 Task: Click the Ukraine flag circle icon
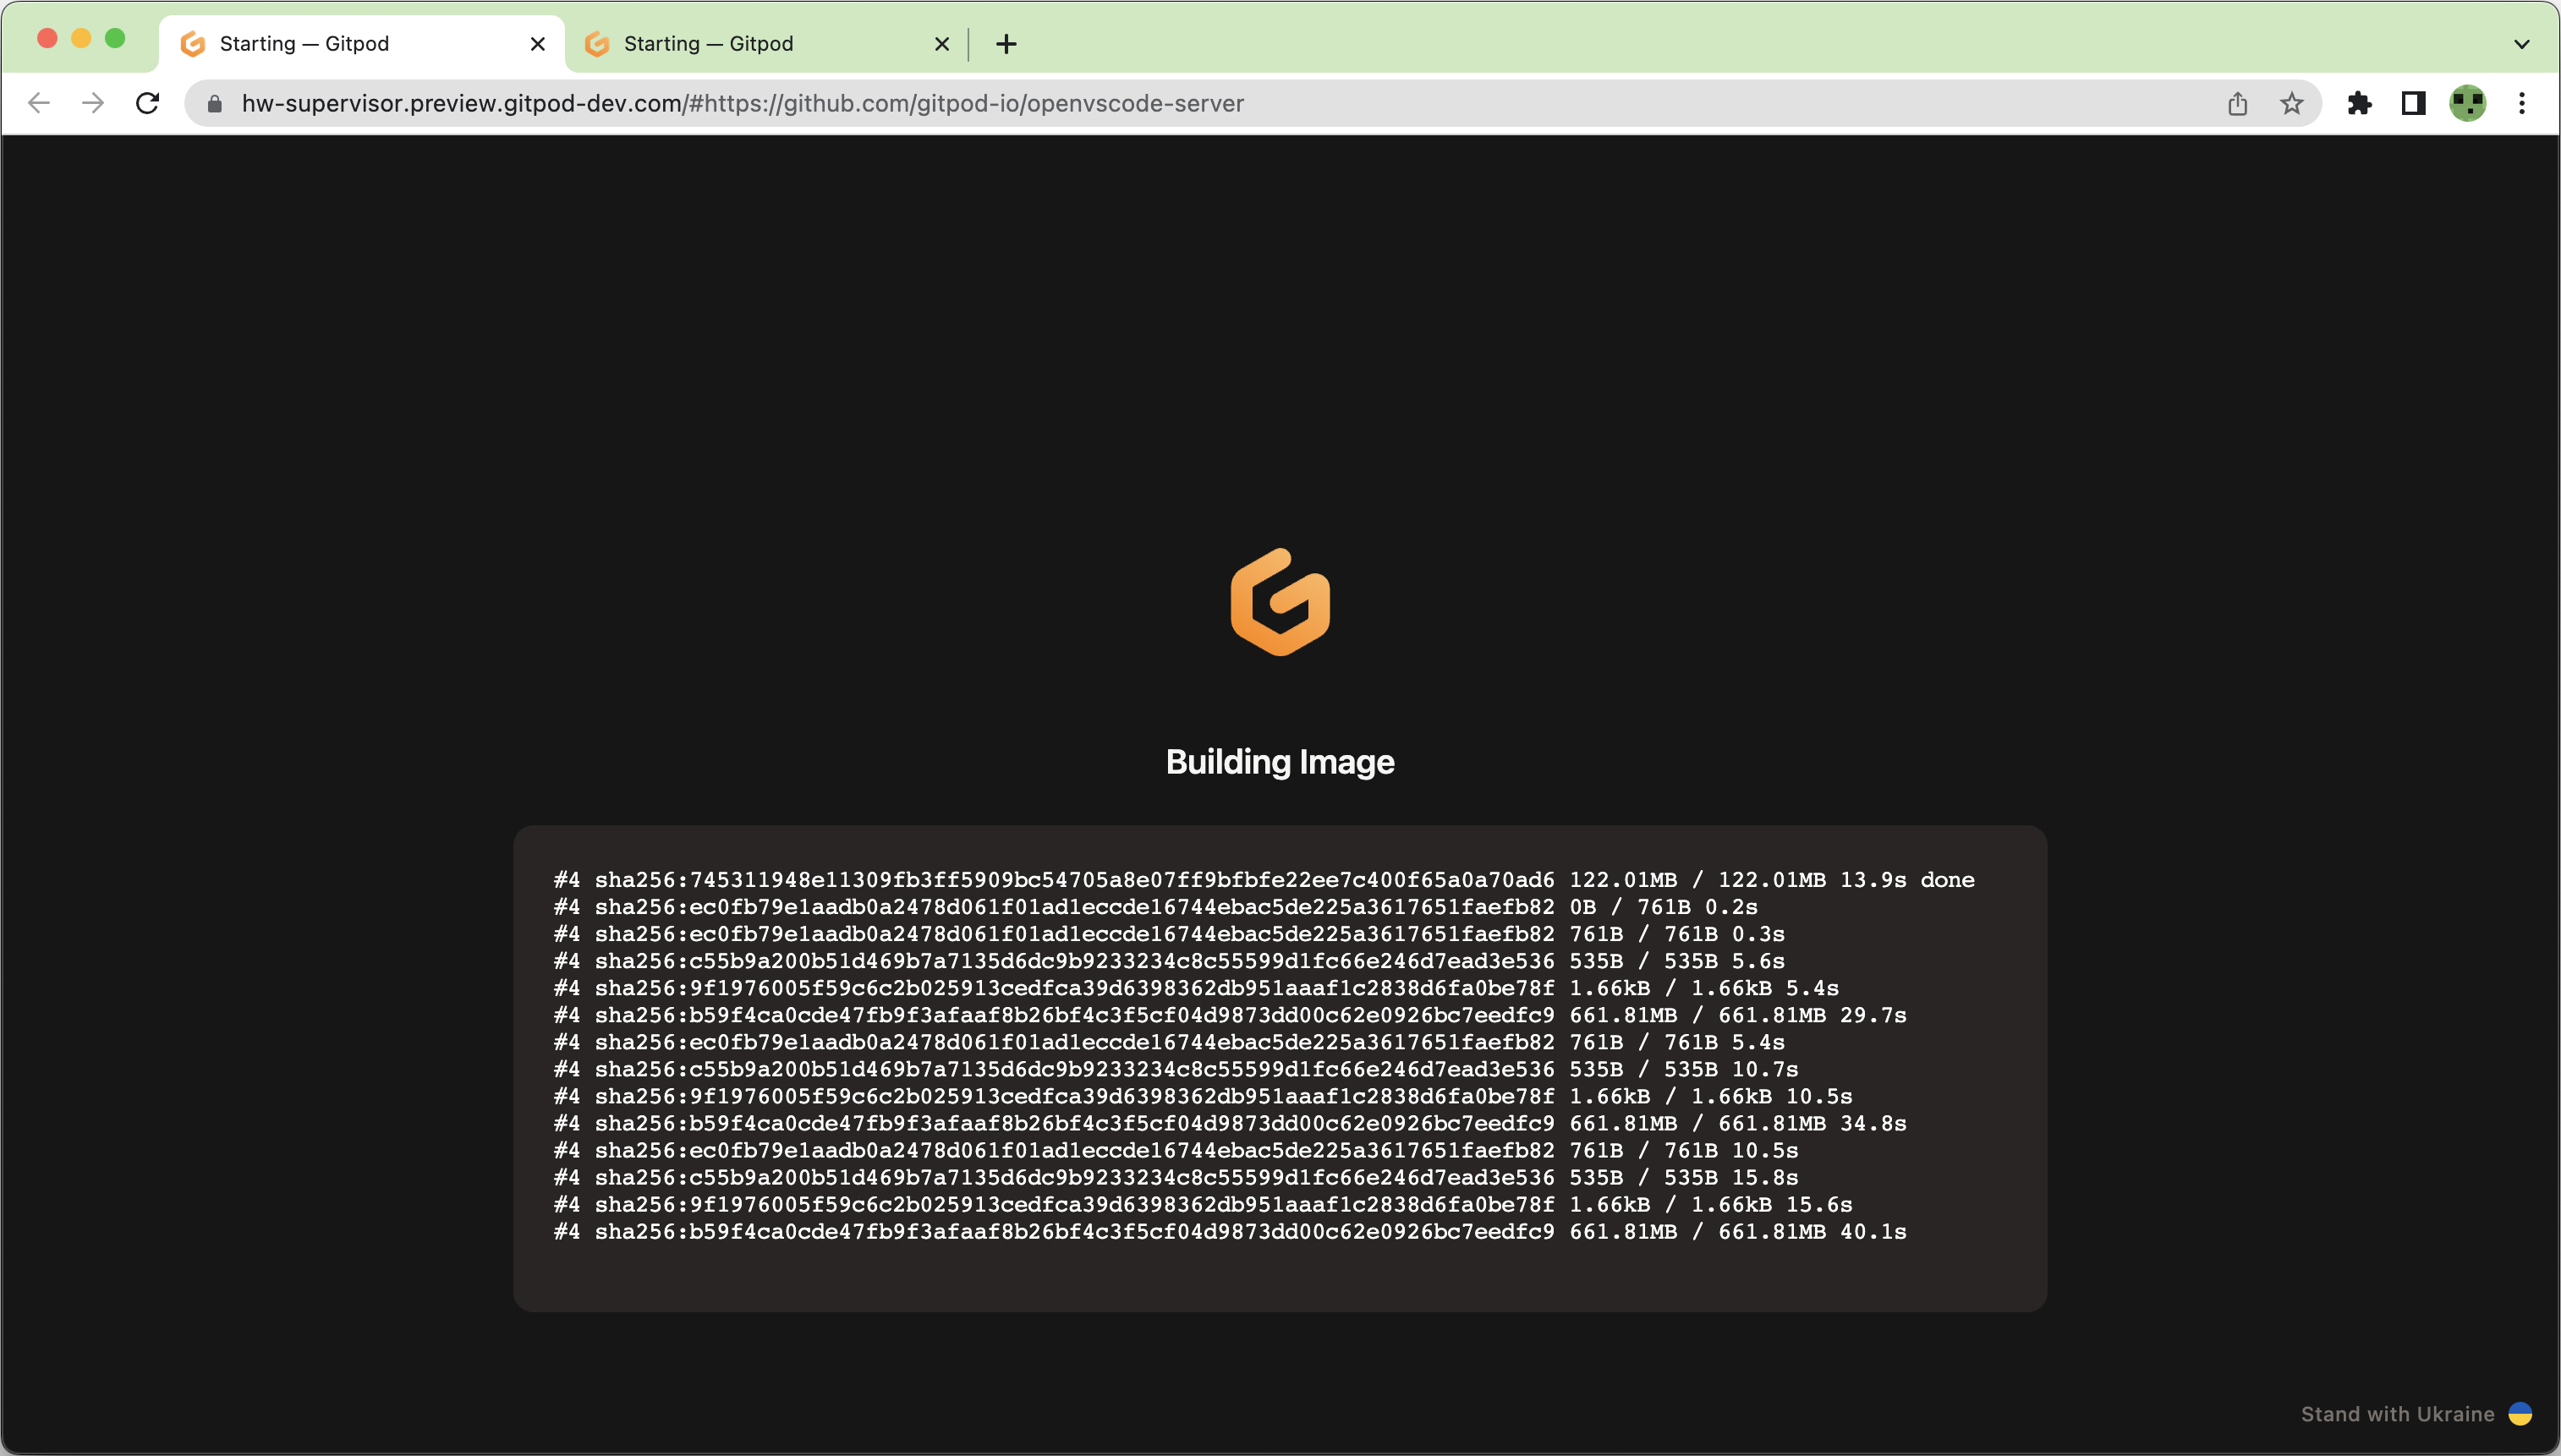[2520, 1413]
